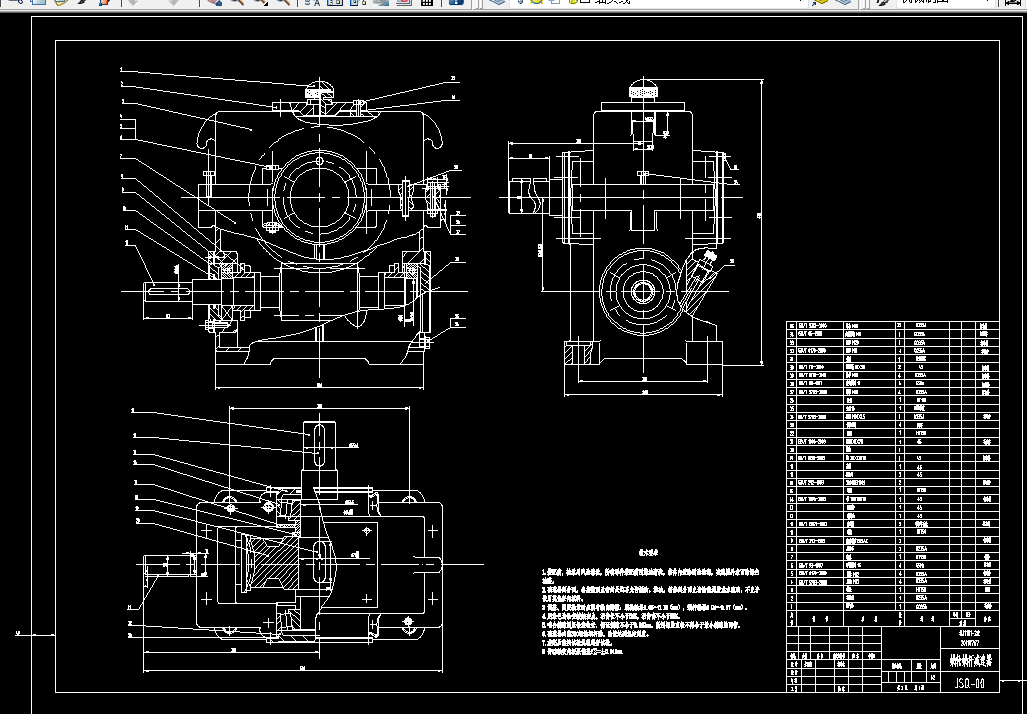Click the Zoom Previous magnifier
The height and width of the screenshot is (714, 1027).
point(283,2)
